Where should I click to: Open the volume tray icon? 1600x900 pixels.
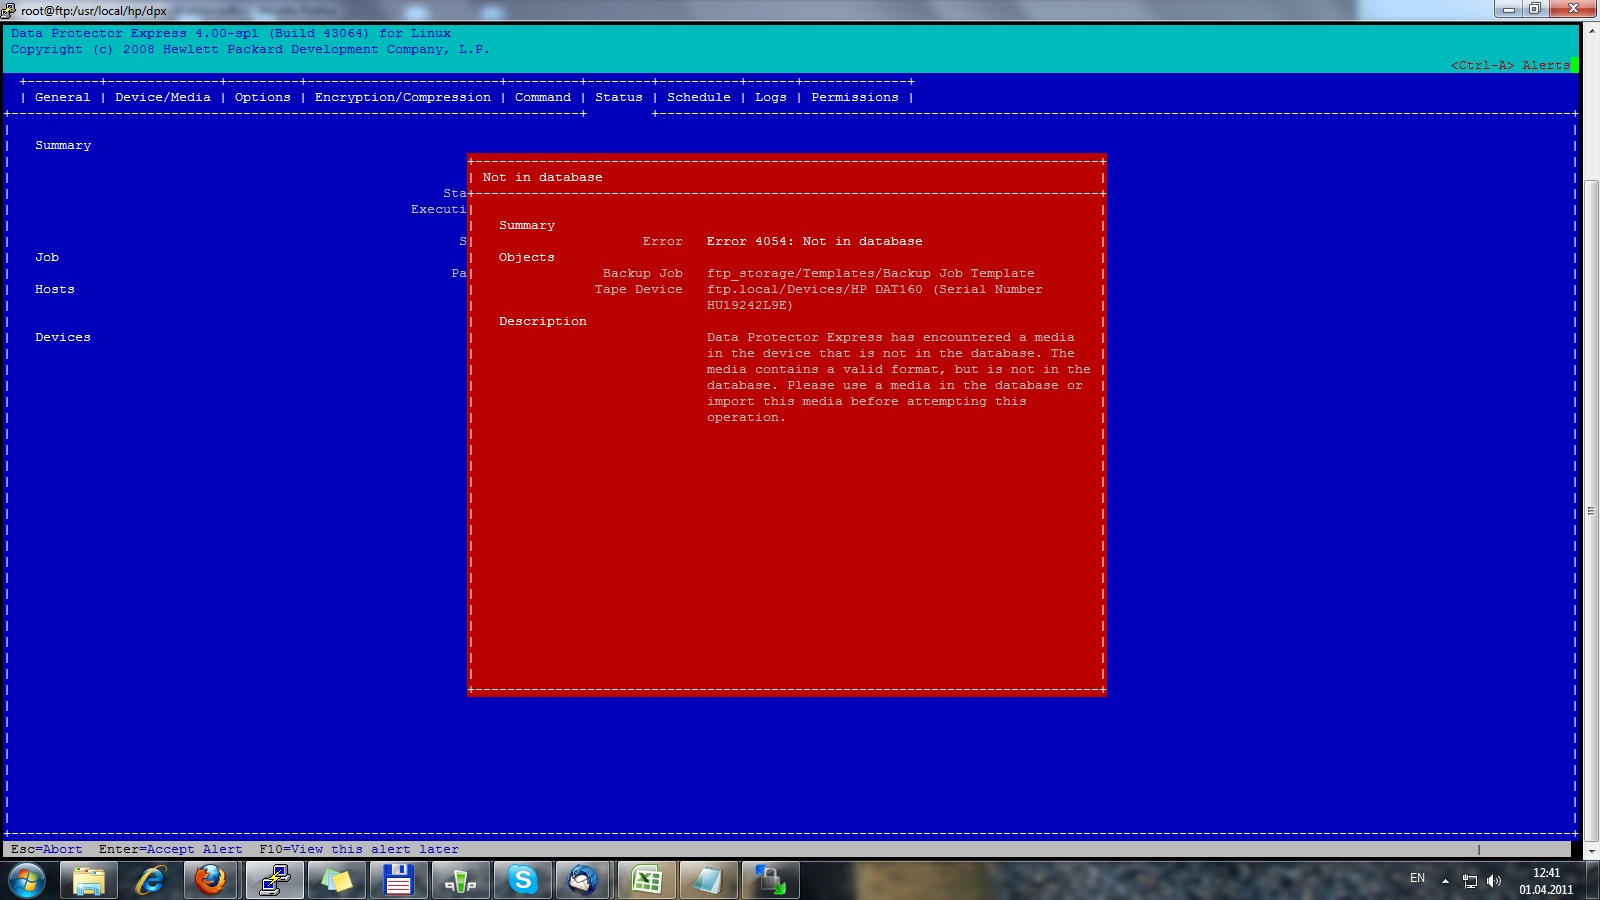tap(1494, 881)
